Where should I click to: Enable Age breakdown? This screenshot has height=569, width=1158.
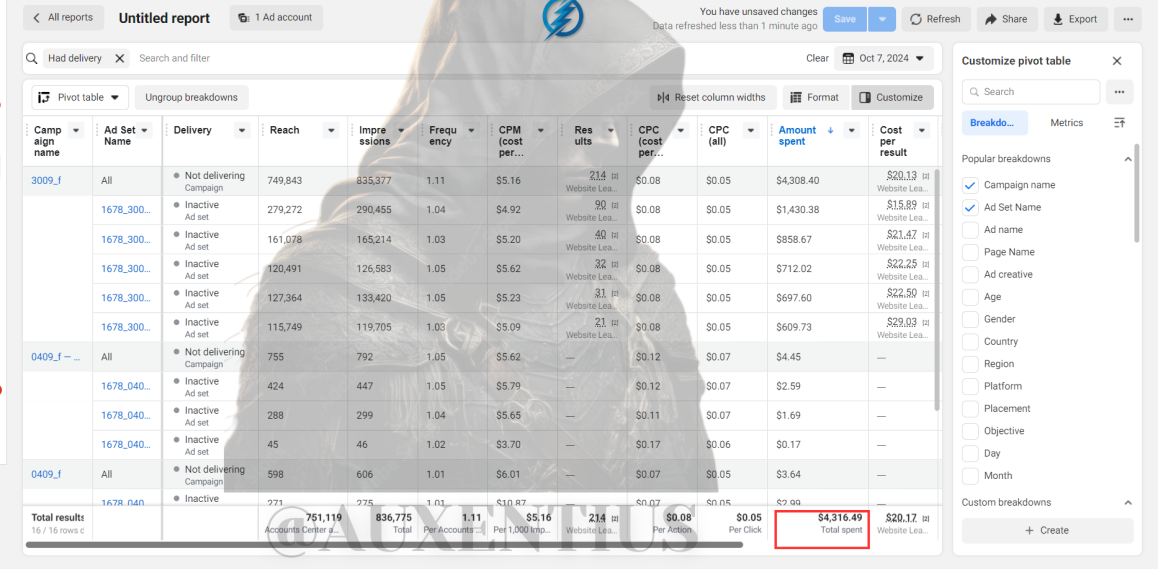970,297
